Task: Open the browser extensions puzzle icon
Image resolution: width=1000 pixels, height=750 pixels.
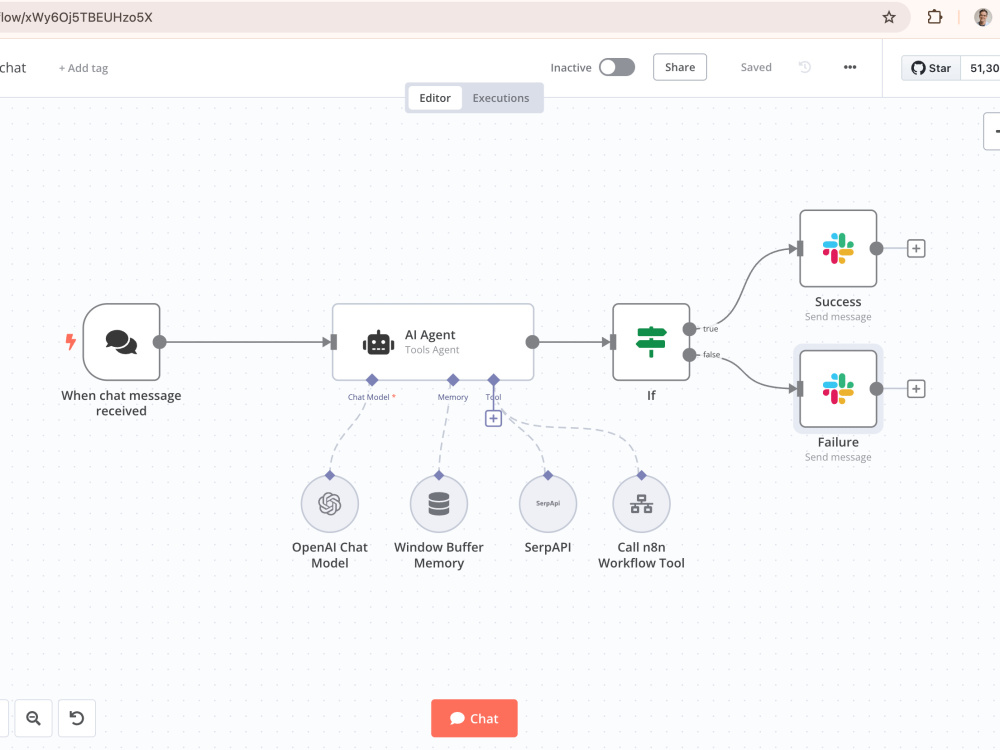Action: pyautogui.click(x=934, y=17)
